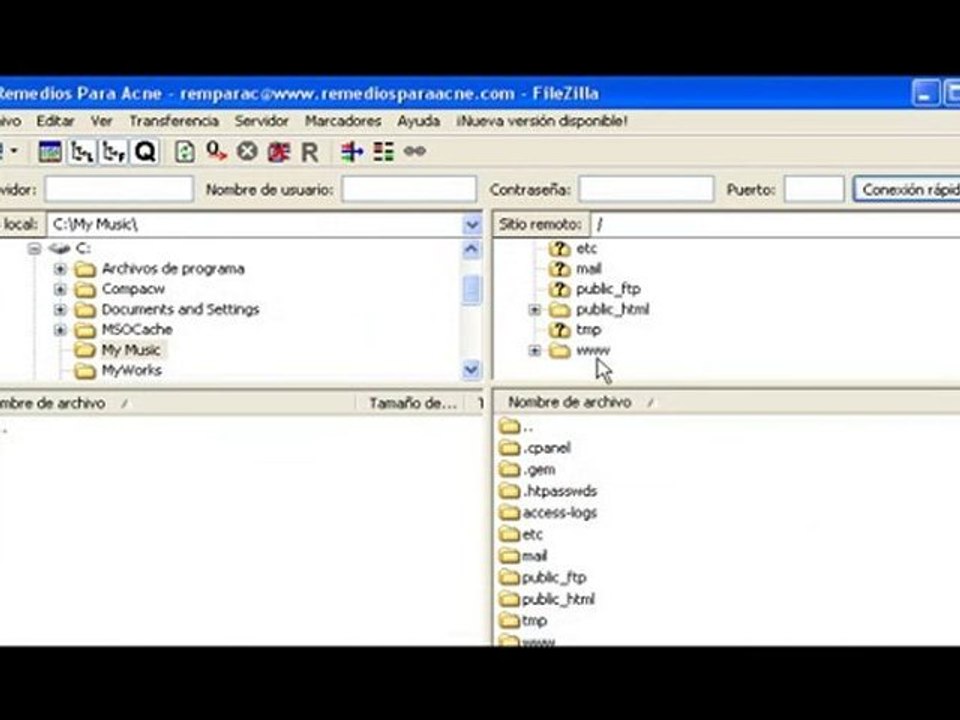Toggle synchronized browsing icon

pyautogui.click(x=414, y=151)
